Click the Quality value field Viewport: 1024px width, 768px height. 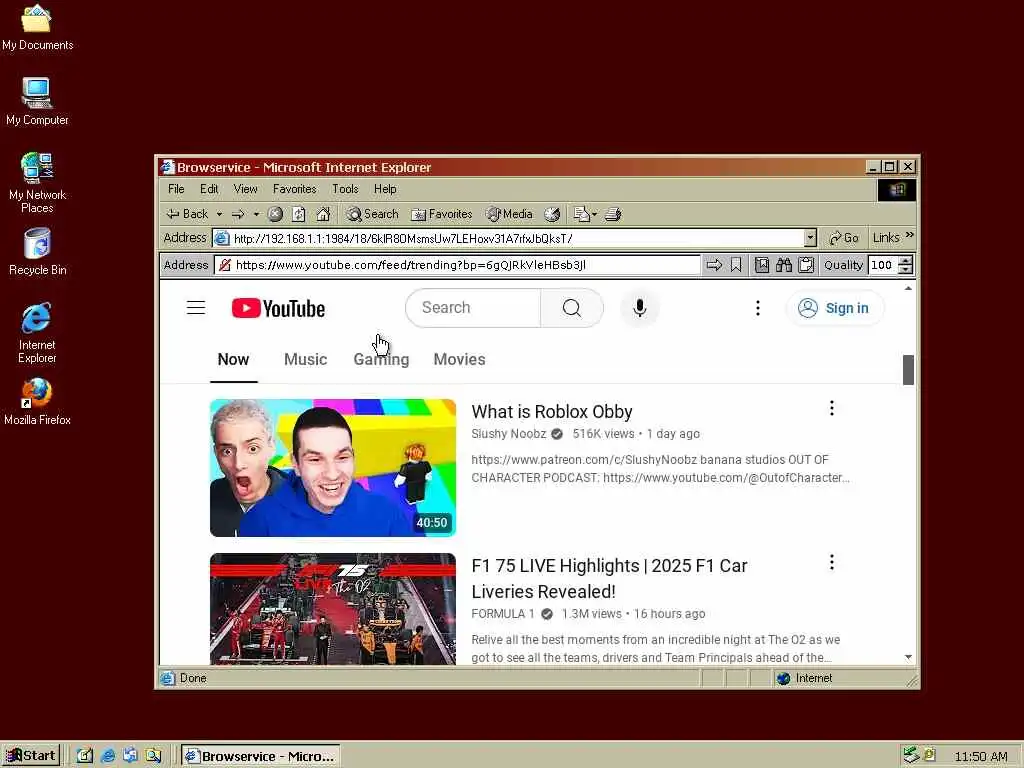[x=882, y=265]
